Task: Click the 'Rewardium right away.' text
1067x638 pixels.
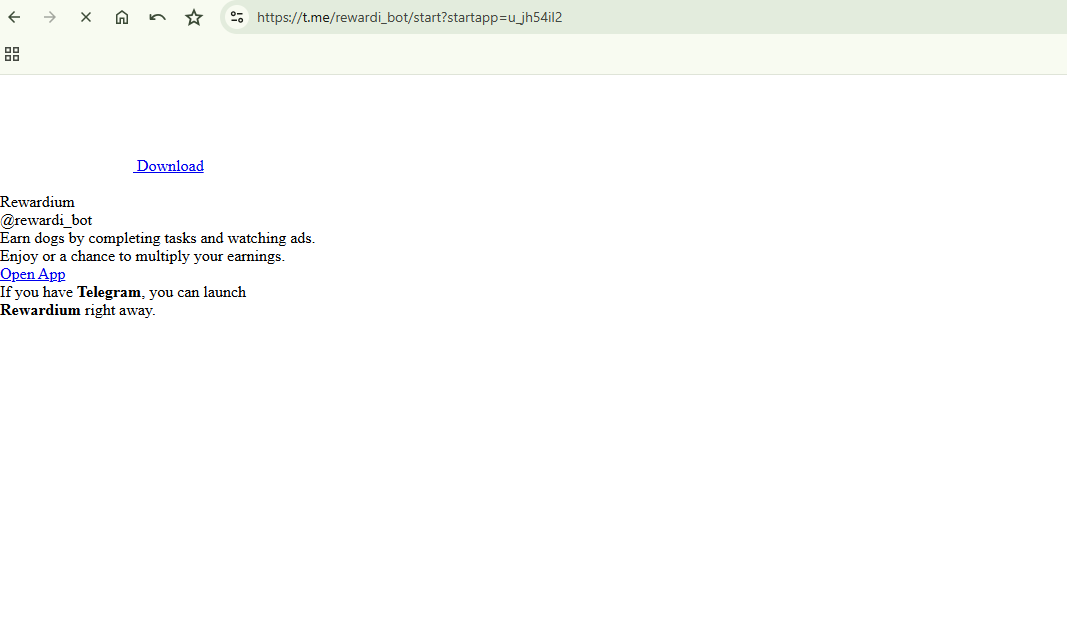Action: [78, 310]
